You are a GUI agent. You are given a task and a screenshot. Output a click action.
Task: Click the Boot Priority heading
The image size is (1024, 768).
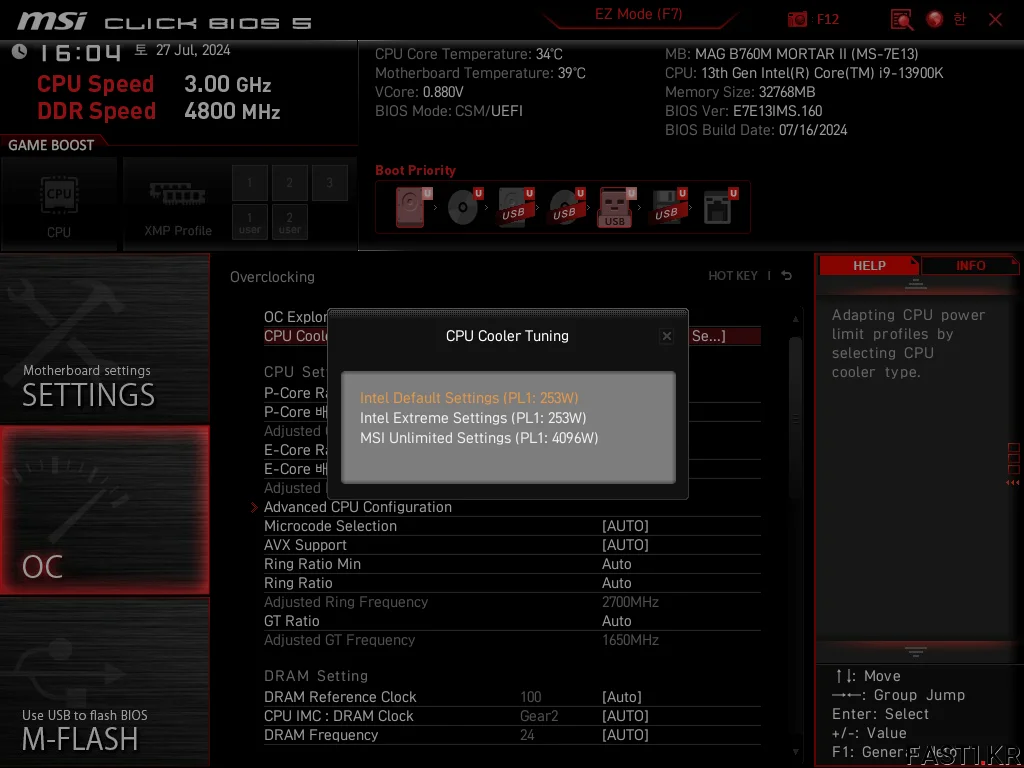(415, 170)
